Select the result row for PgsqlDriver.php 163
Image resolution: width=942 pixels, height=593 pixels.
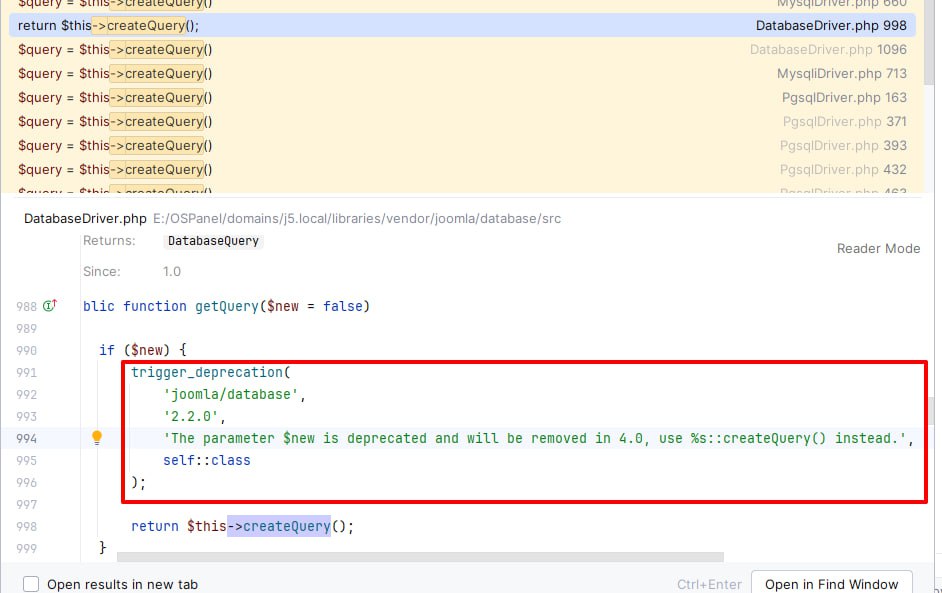tap(462, 97)
